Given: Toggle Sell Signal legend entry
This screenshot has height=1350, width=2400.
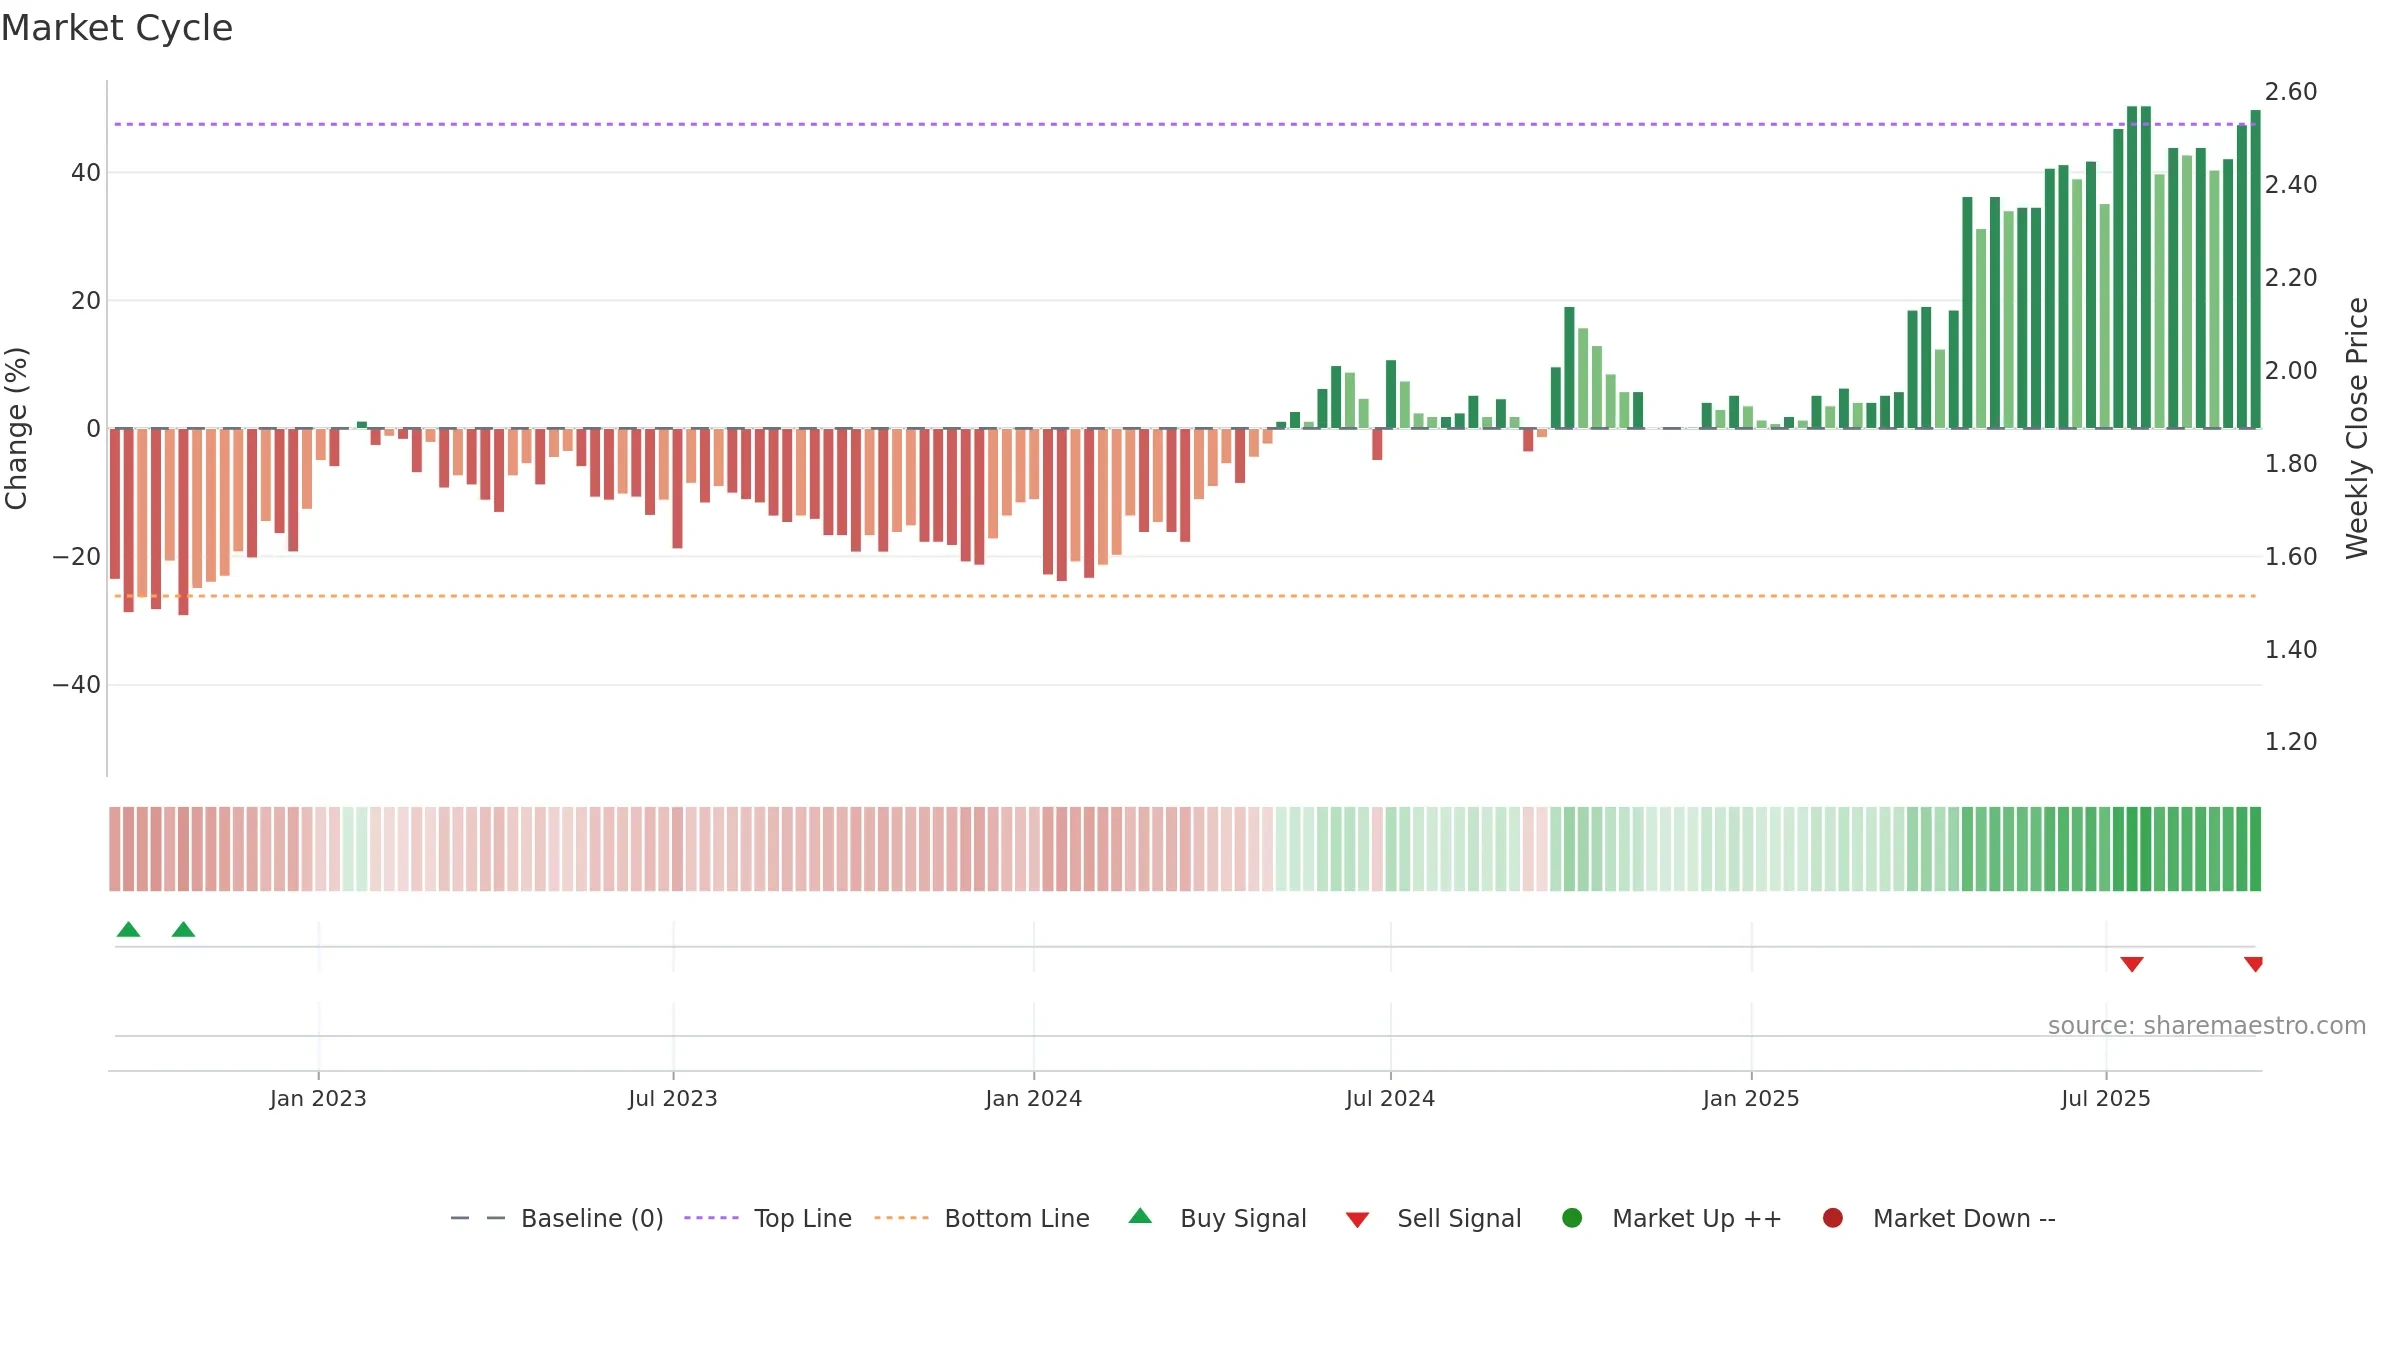Looking at the screenshot, I should tap(1433, 1218).
